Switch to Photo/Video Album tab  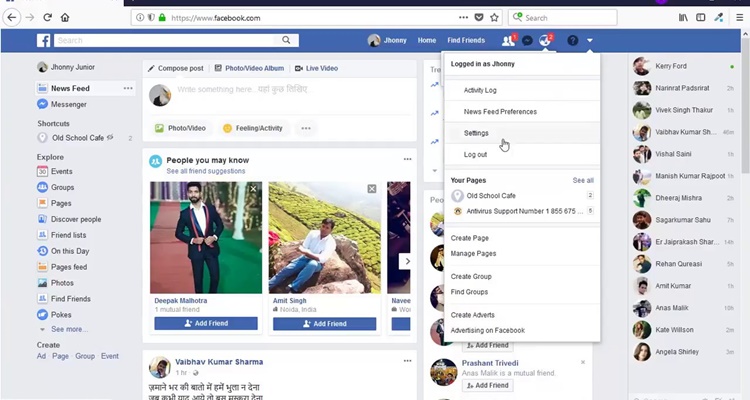tap(249, 68)
